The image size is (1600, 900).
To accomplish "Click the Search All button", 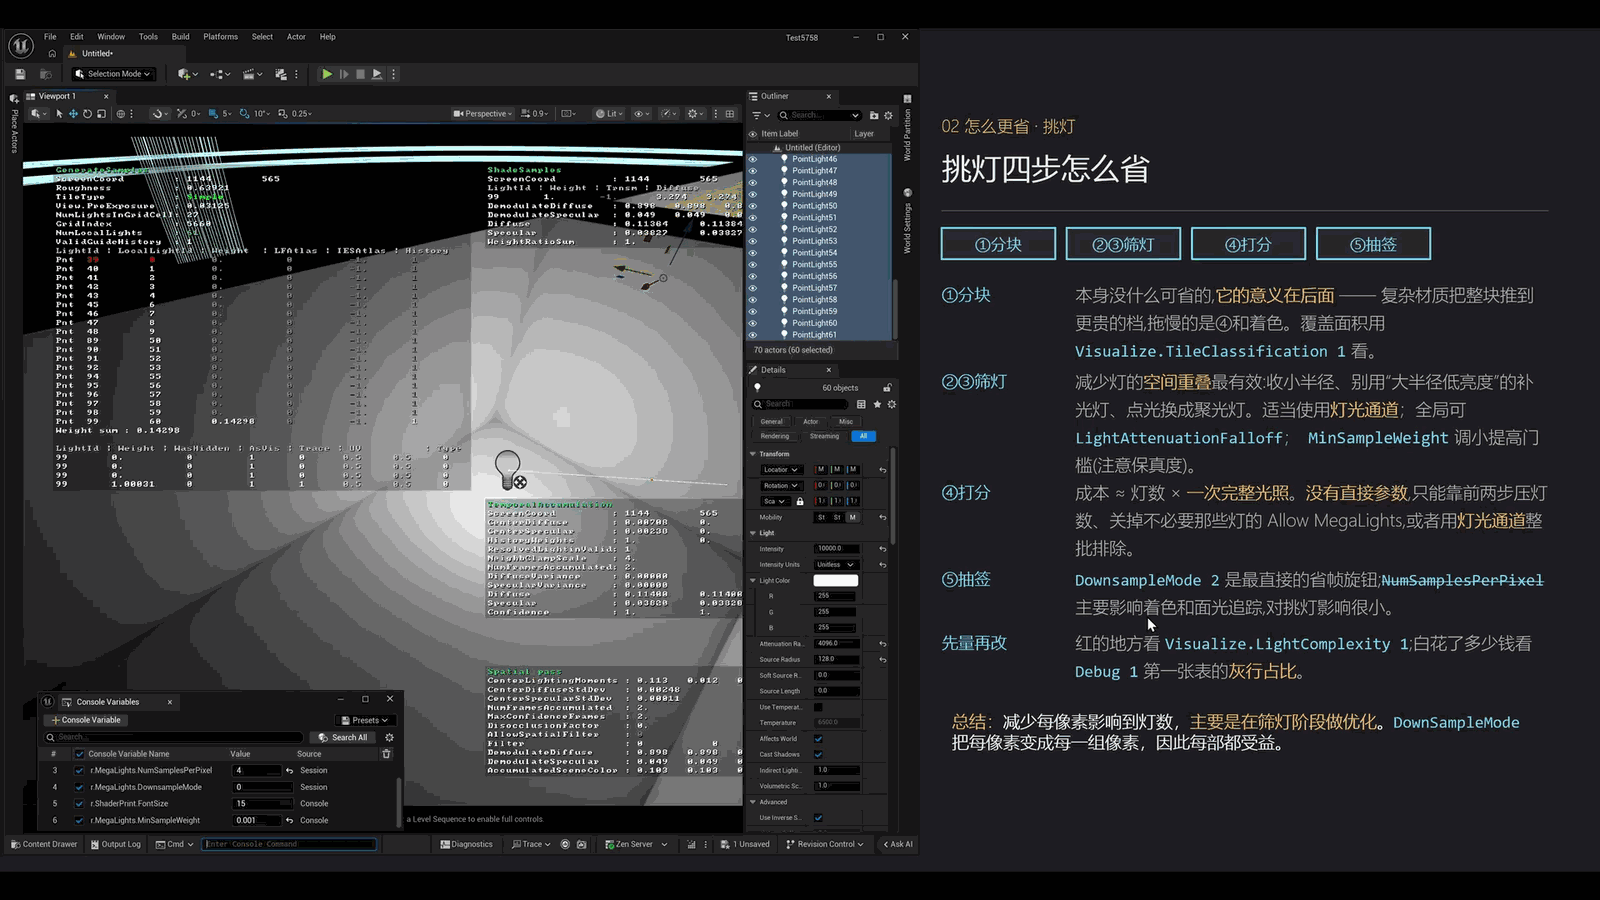I will 344,737.
